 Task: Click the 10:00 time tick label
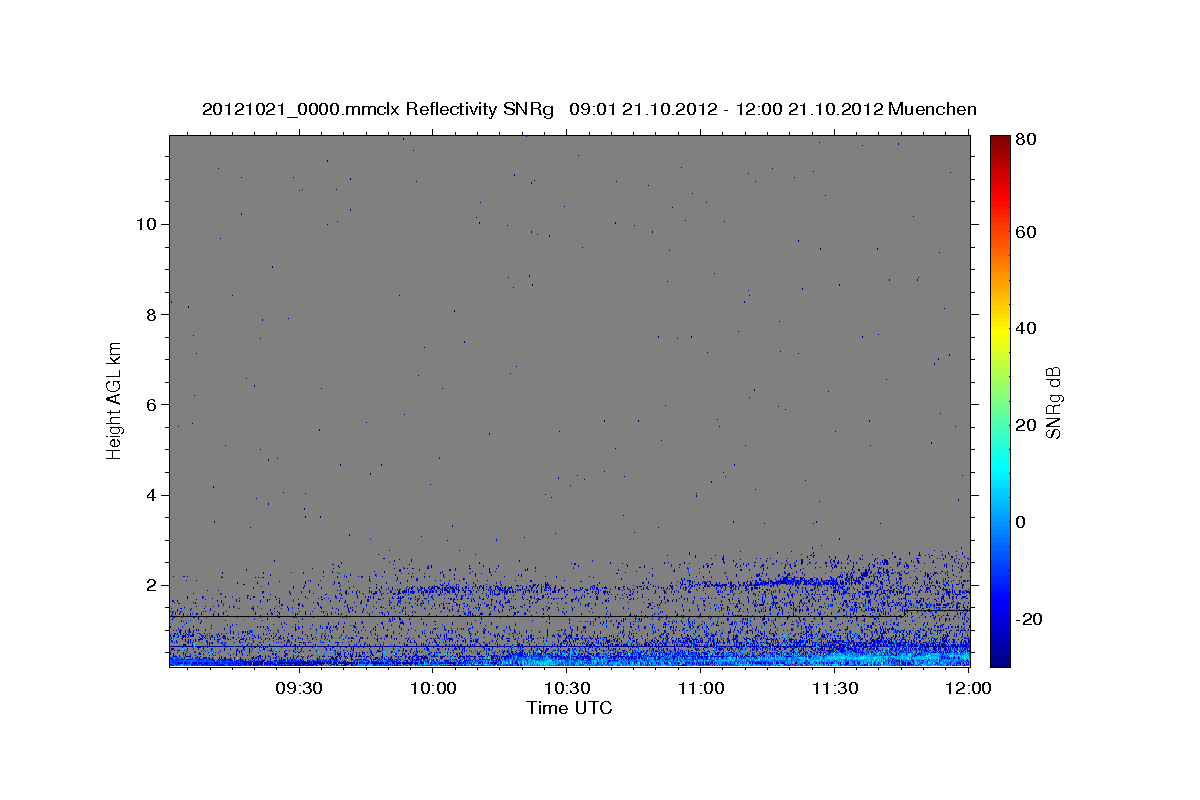[x=433, y=689]
